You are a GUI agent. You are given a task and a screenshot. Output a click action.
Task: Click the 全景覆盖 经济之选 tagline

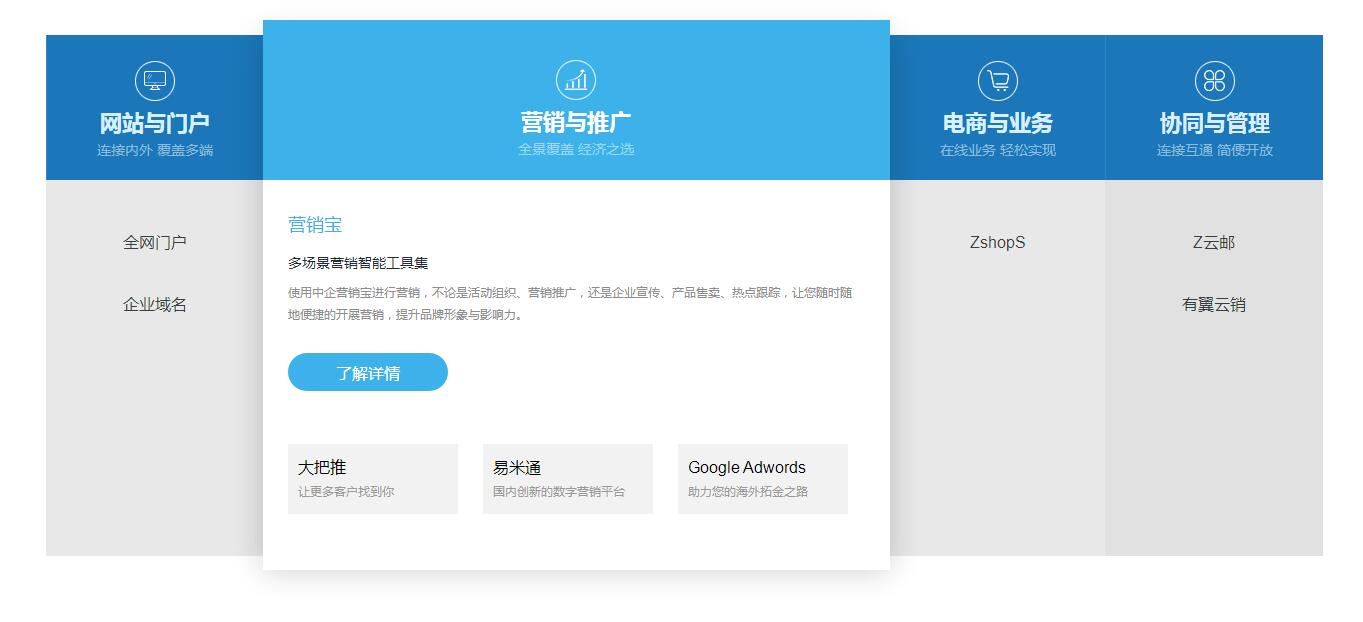(576, 150)
